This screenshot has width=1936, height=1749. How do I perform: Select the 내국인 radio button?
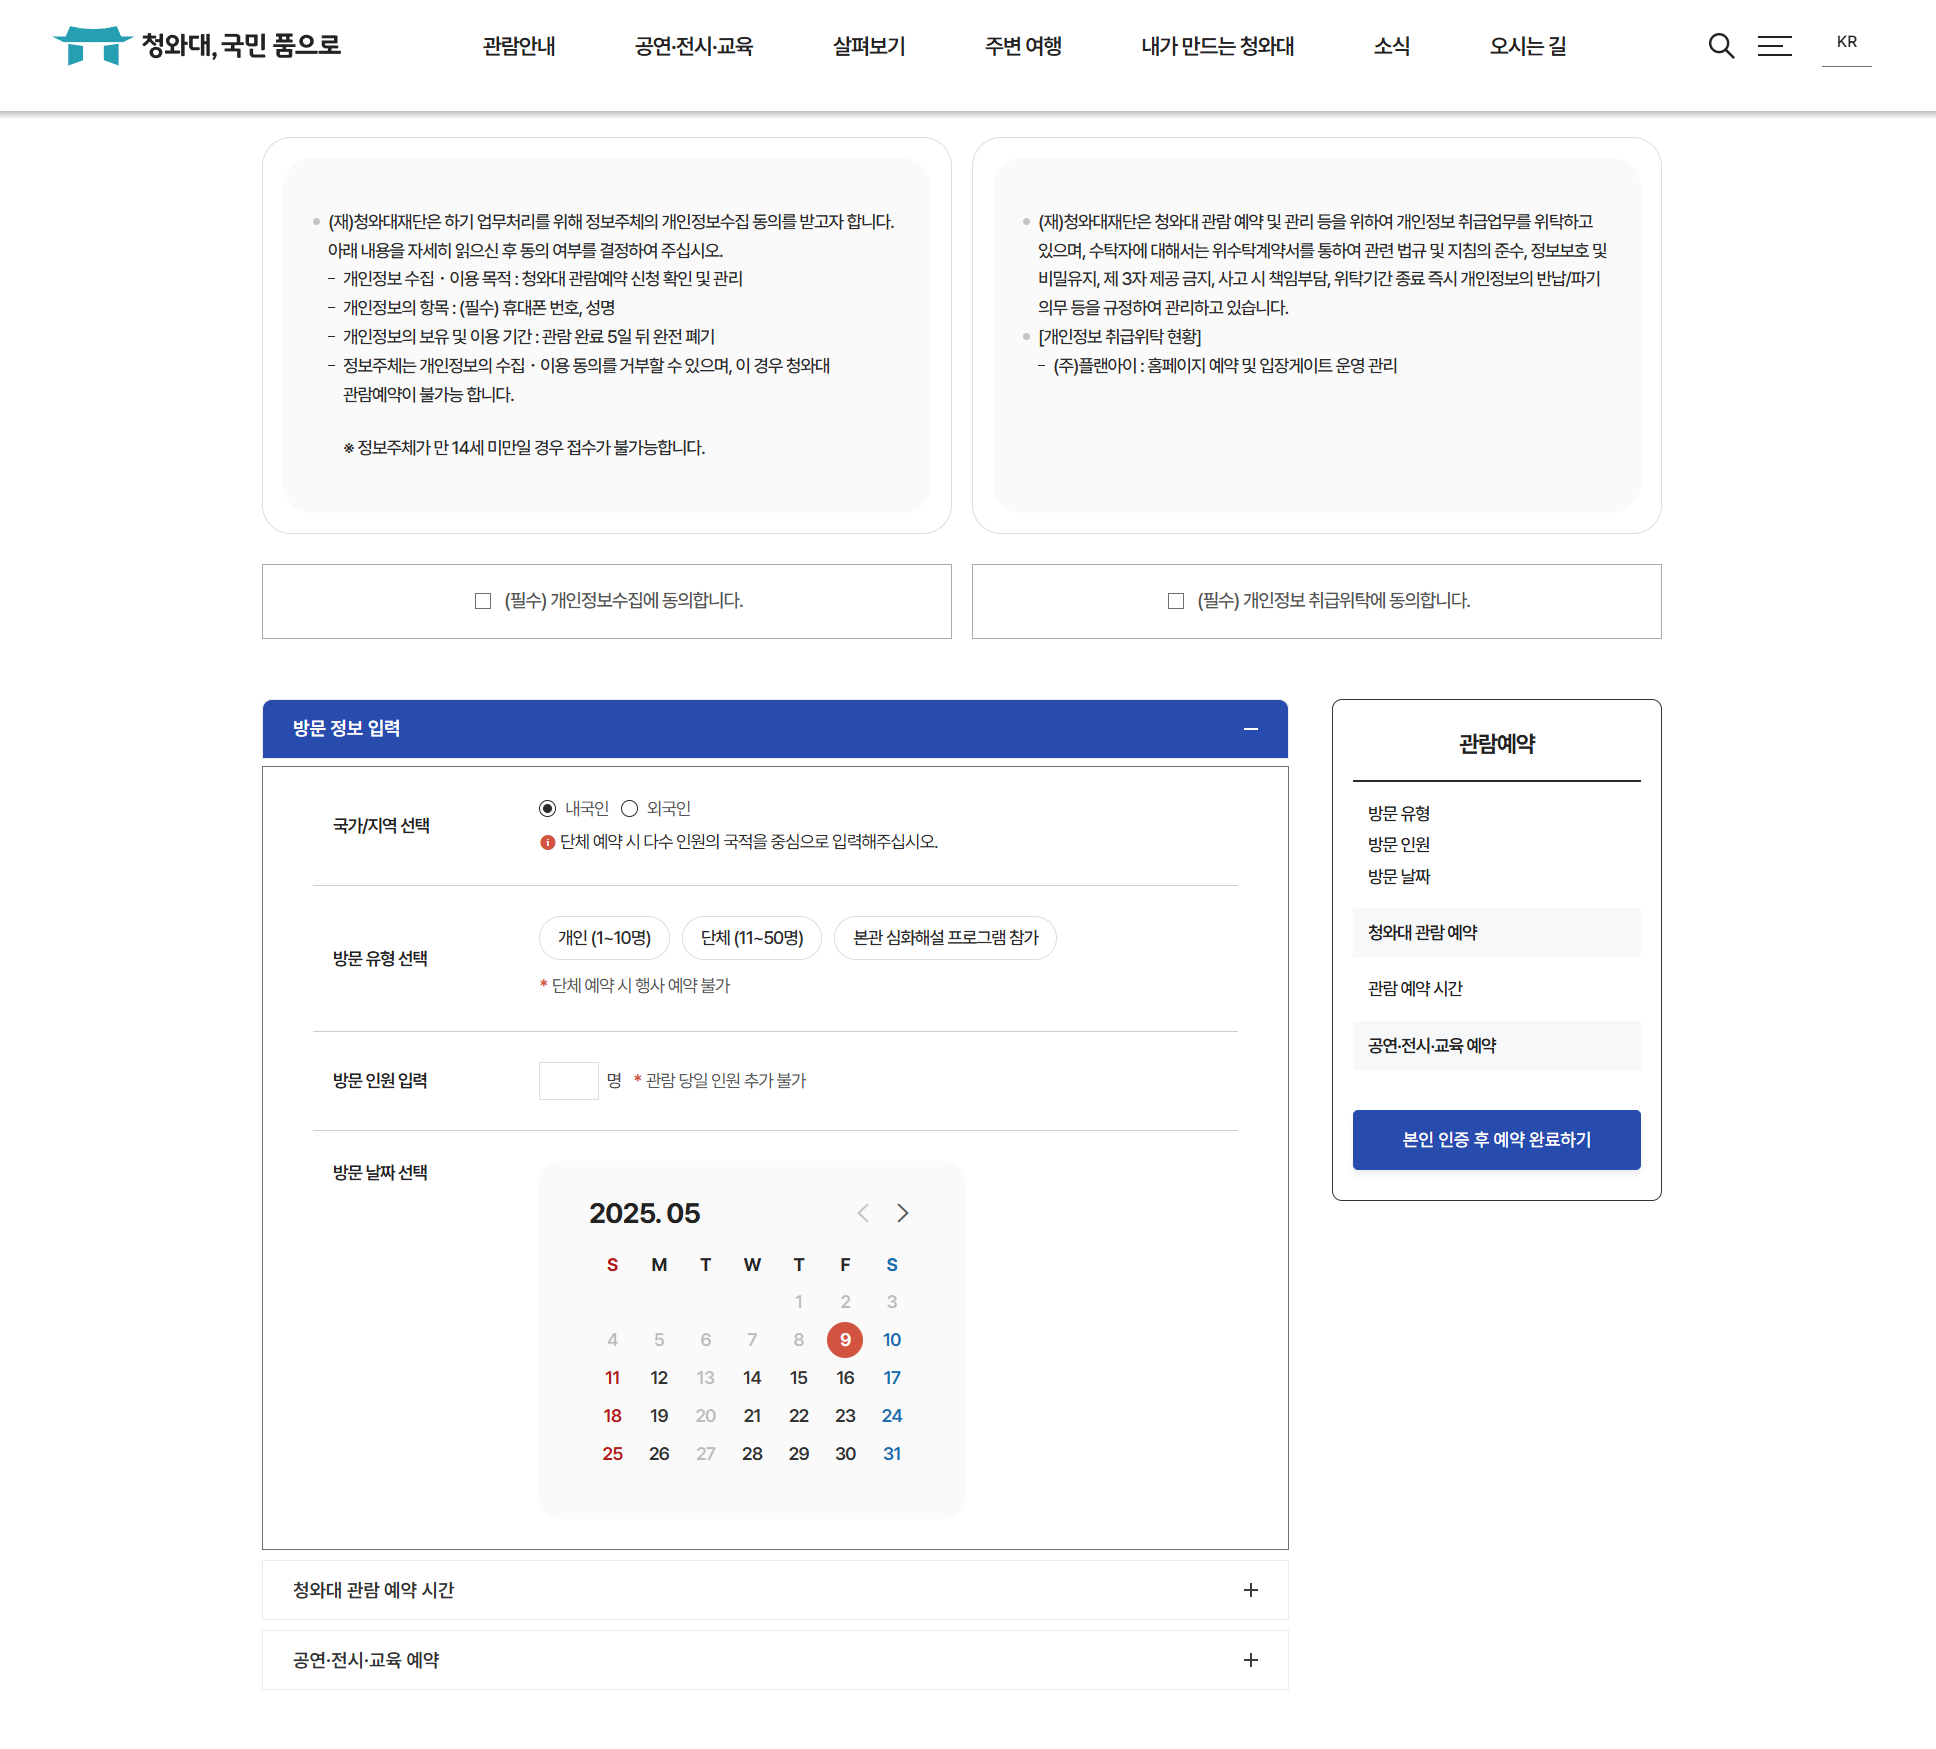point(547,809)
